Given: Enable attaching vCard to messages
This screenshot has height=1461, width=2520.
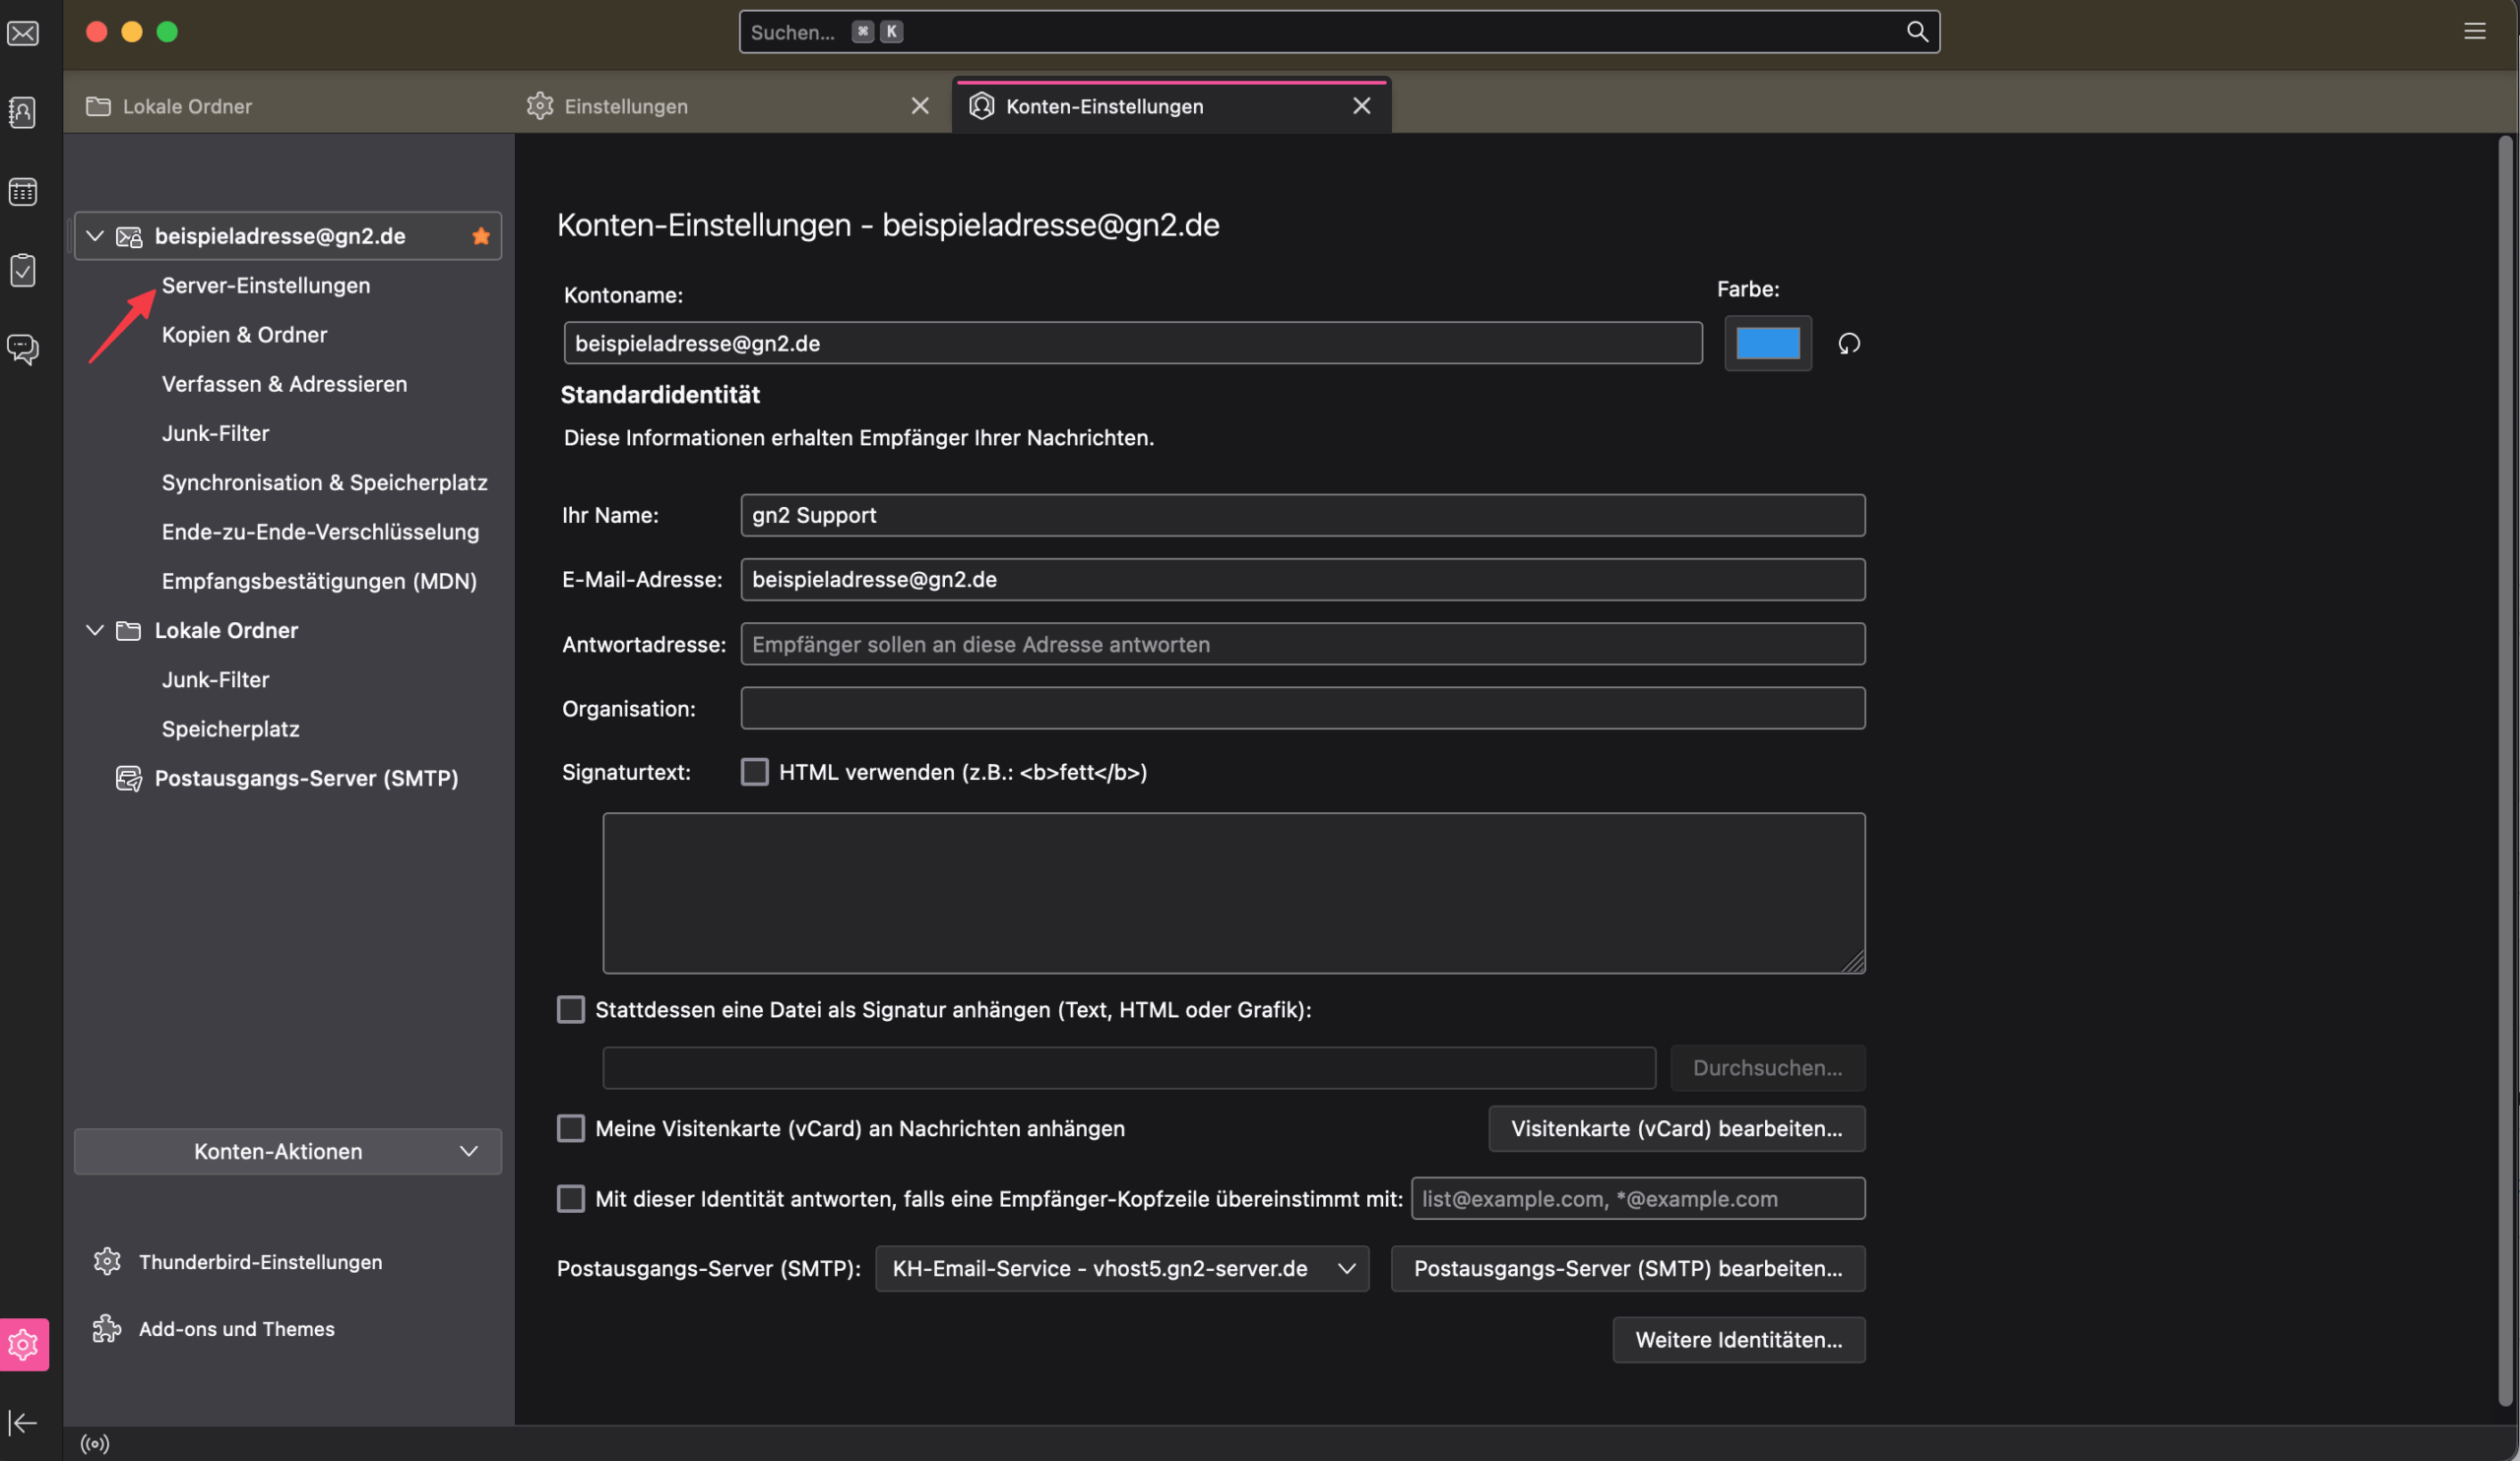Looking at the screenshot, I should 571,1129.
